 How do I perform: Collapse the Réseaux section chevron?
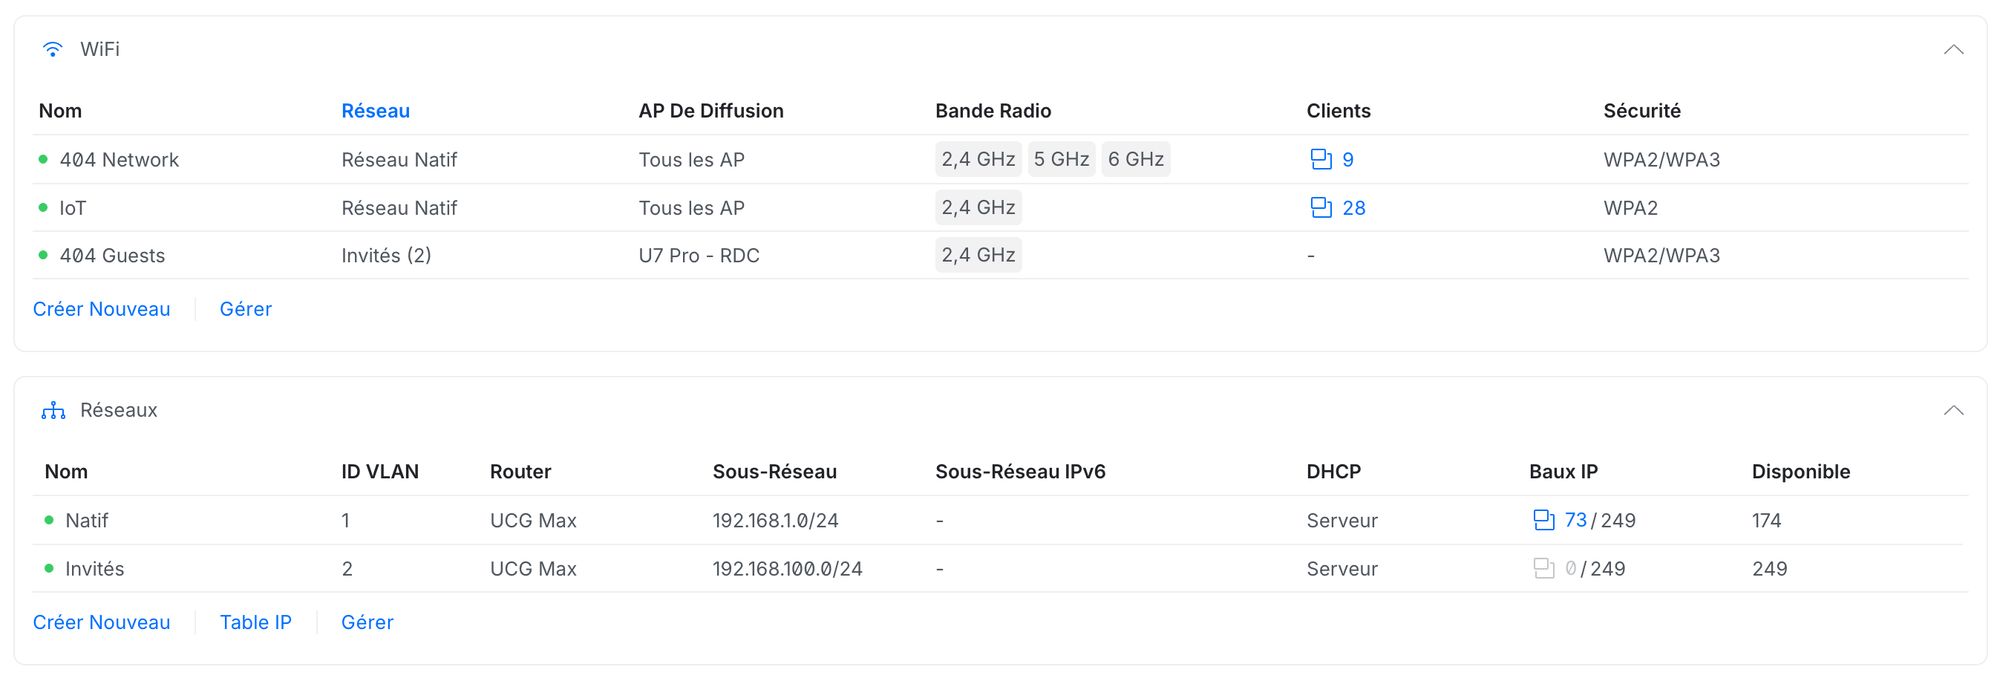[x=1953, y=411]
